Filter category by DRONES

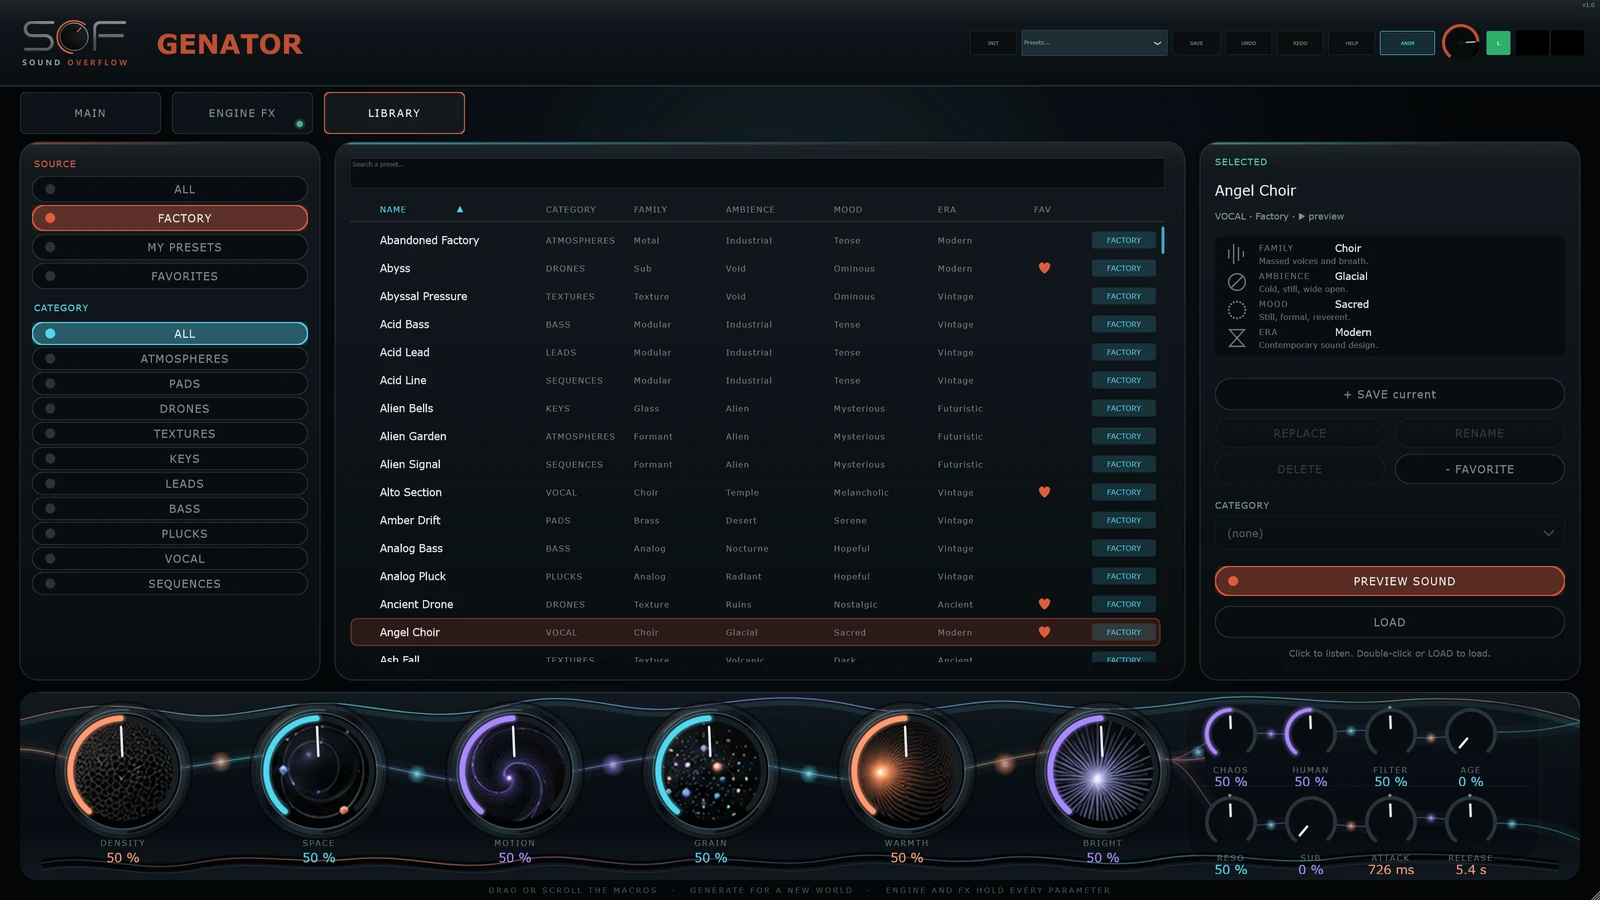(x=170, y=409)
